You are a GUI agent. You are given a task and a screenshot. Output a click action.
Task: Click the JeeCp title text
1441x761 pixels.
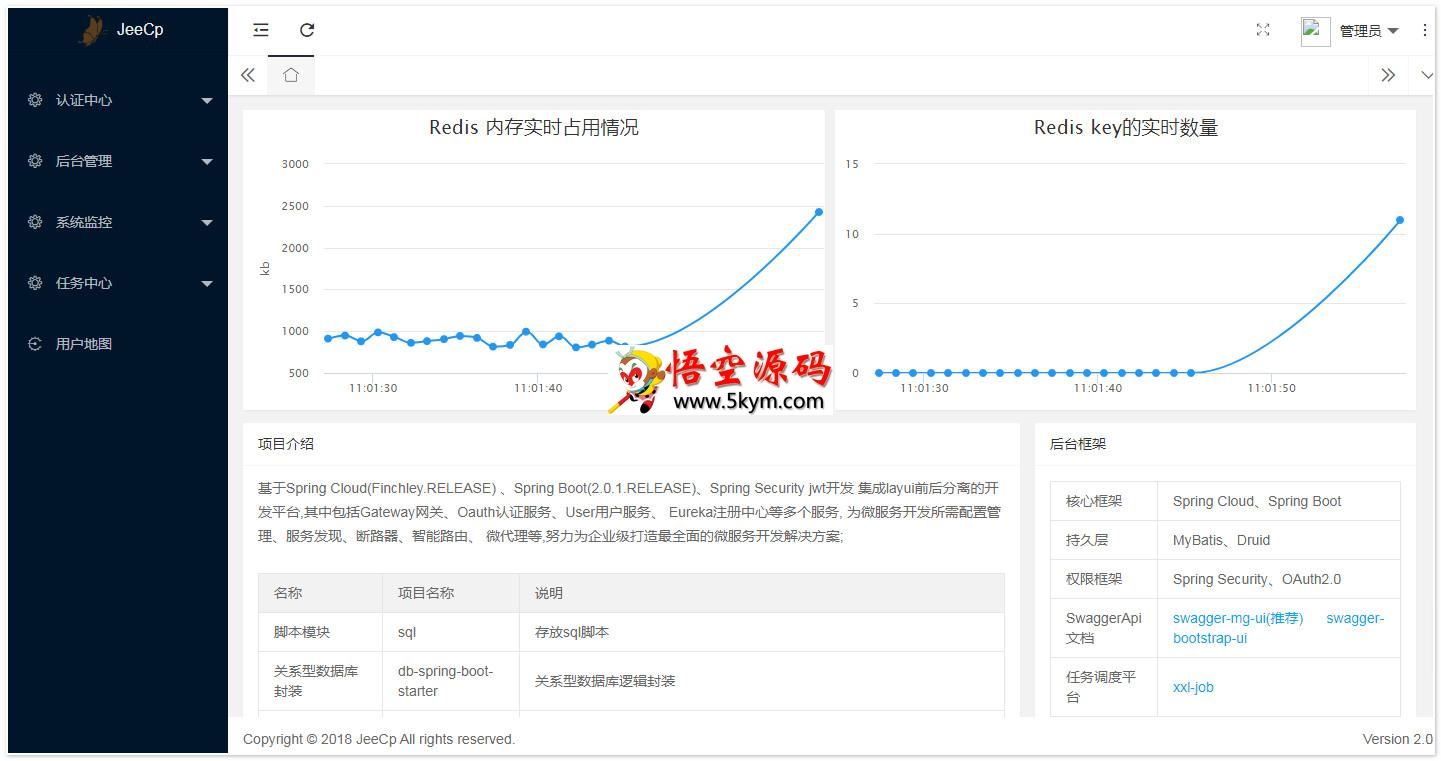click(x=140, y=30)
